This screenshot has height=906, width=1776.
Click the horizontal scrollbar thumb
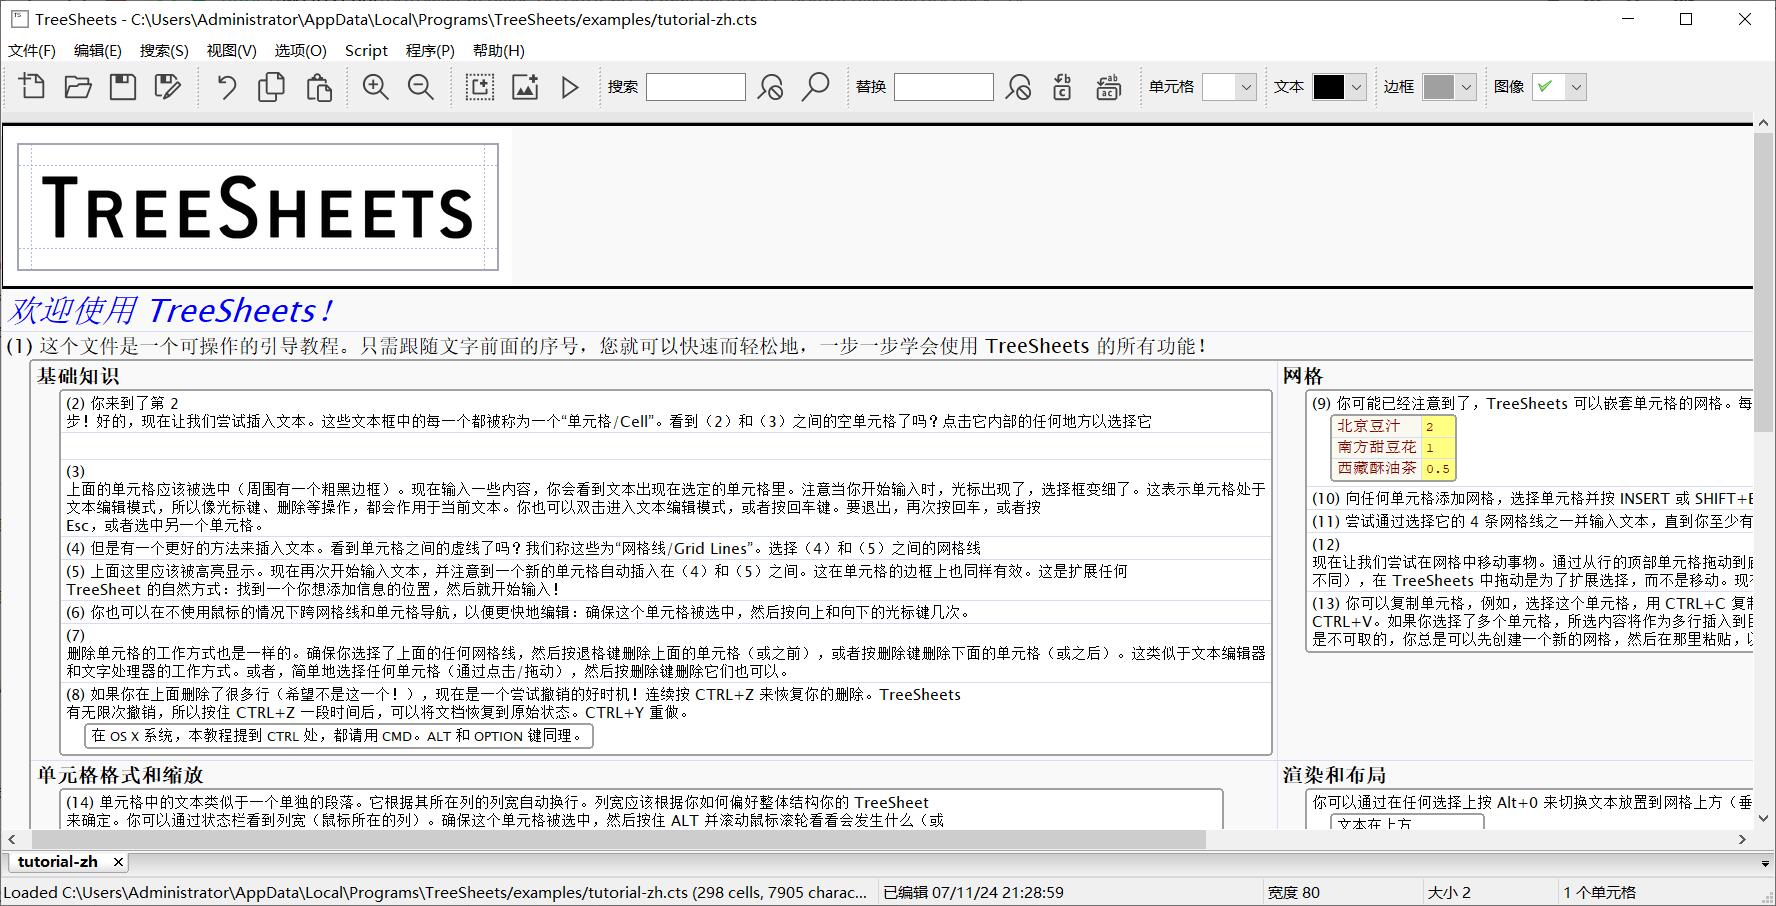(x=618, y=840)
